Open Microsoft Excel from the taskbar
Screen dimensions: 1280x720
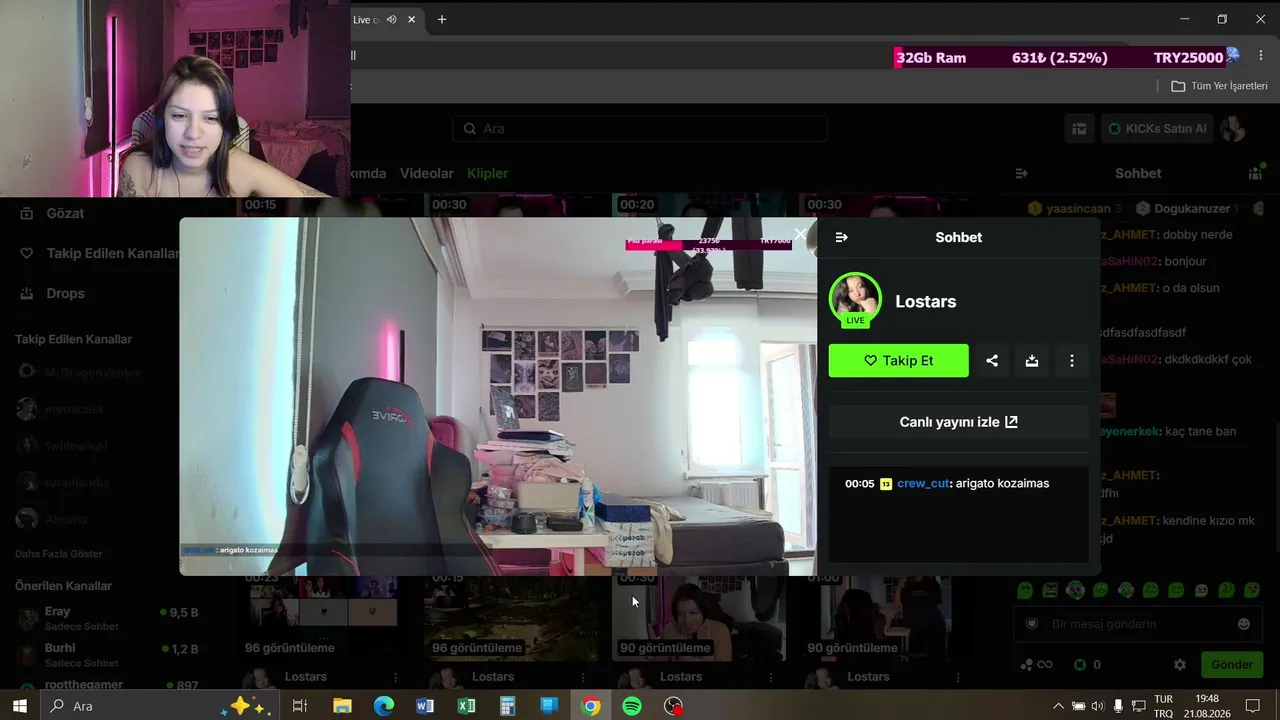[x=466, y=706]
